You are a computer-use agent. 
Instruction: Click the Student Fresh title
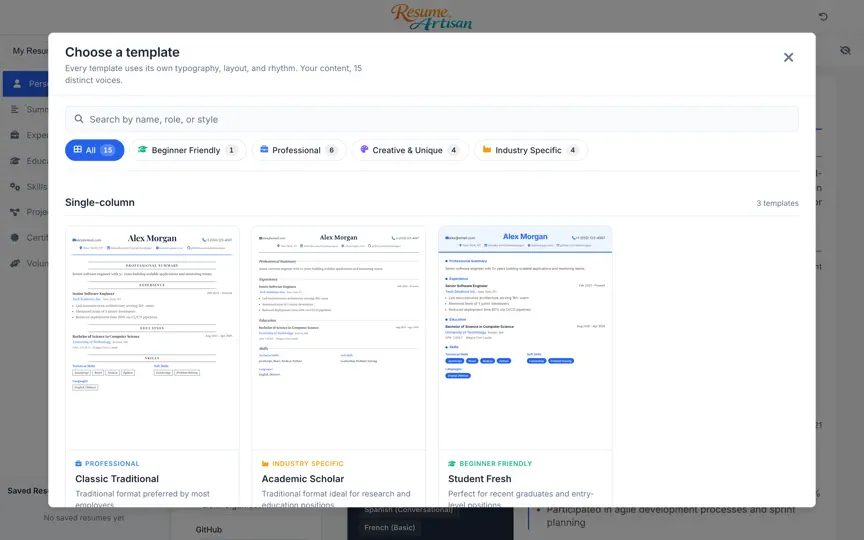point(479,479)
